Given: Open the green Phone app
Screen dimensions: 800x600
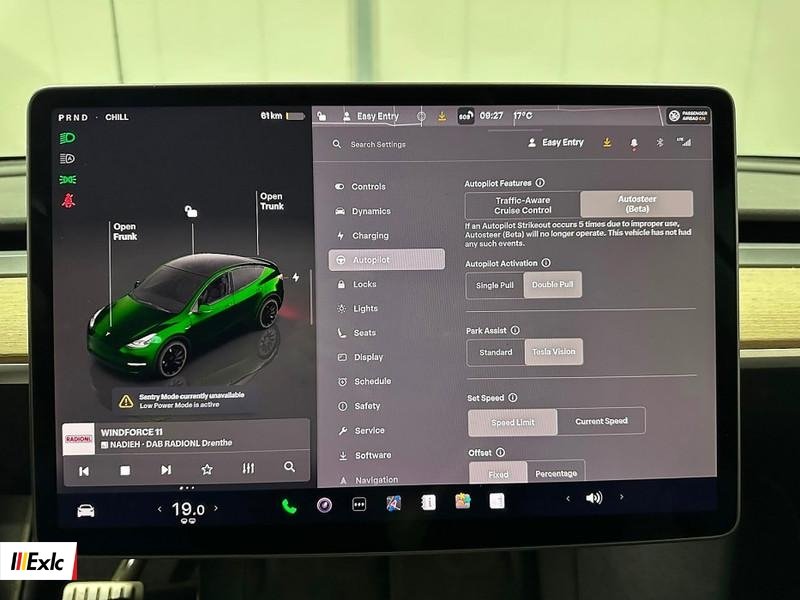Looking at the screenshot, I should pyautogui.click(x=289, y=506).
